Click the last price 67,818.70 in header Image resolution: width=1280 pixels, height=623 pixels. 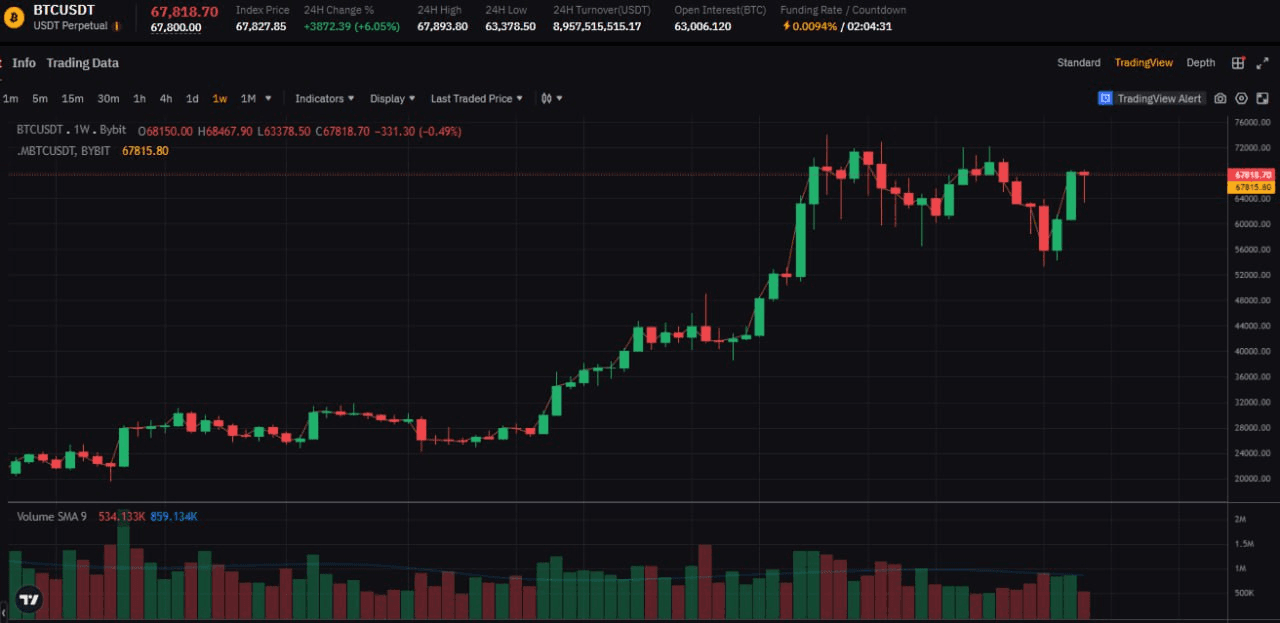pos(184,11)
